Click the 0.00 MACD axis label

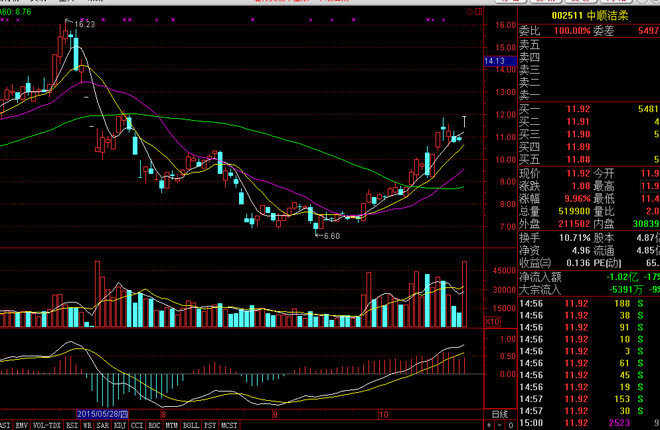508,374
